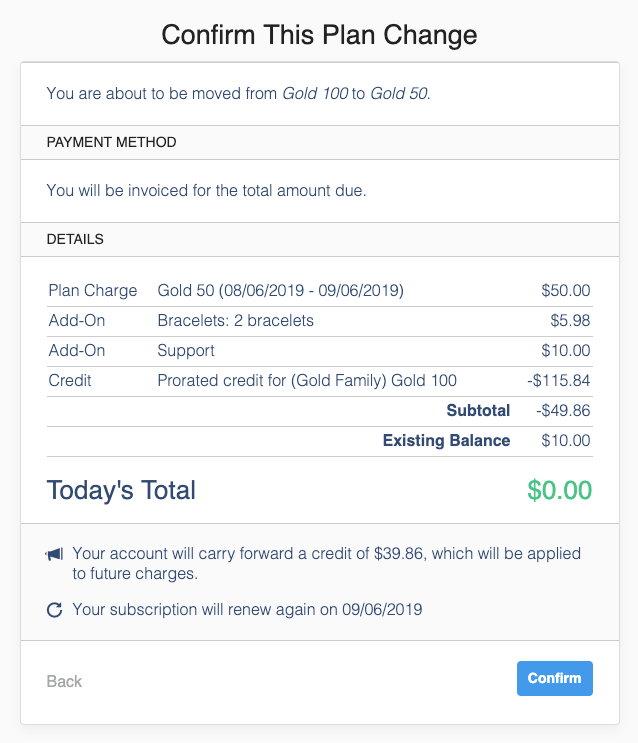
Task: Click the Existing Balance $10.00 amount
Action: (x=565, y=440)
